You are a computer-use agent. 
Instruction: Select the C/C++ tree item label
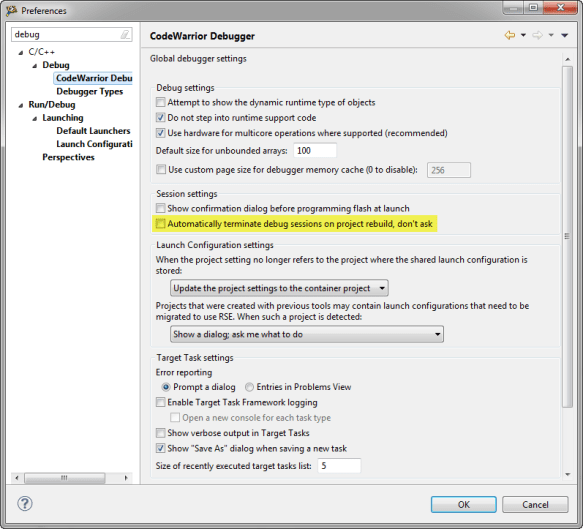point(42,52)
